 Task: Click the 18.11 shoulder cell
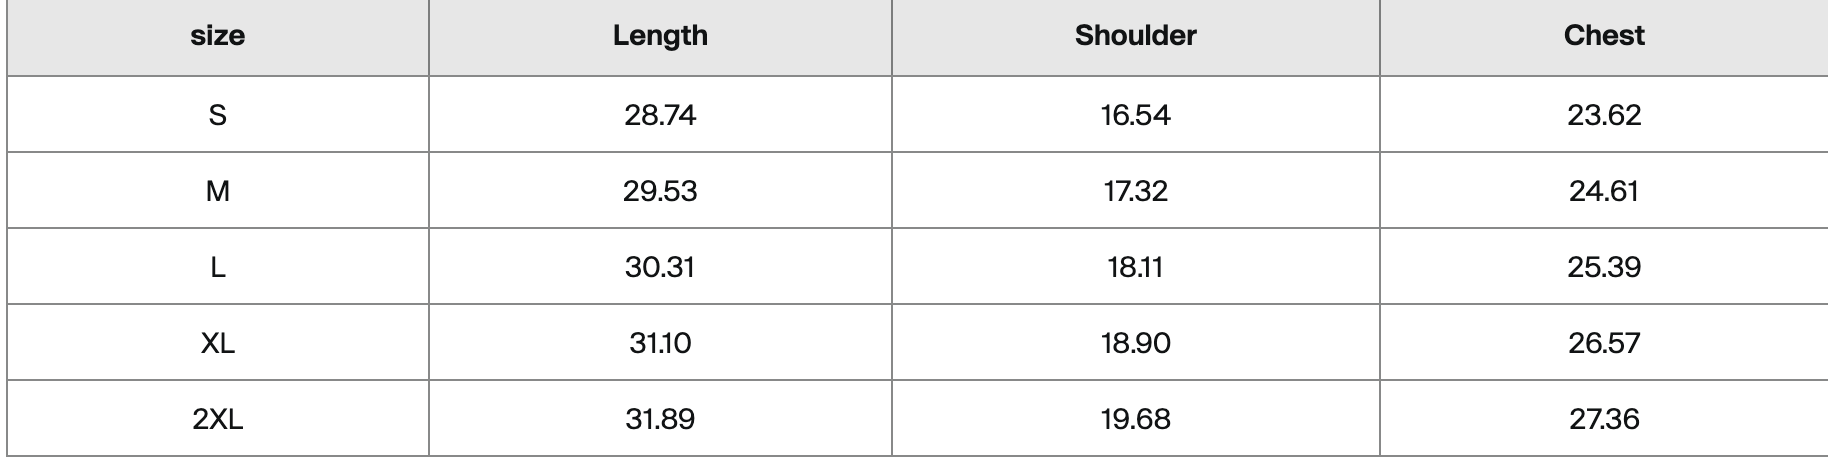[x=1135, y=266]
